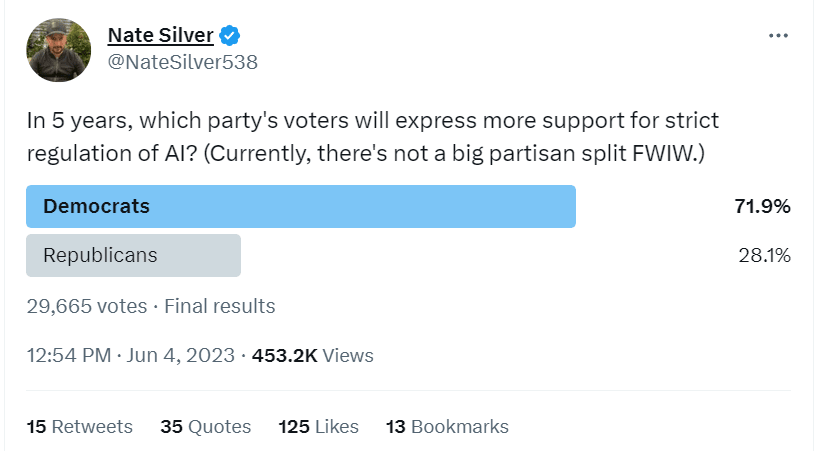View the 453.2K Views analytics
This screenshot has height=451, width=823.
(313, 355)
